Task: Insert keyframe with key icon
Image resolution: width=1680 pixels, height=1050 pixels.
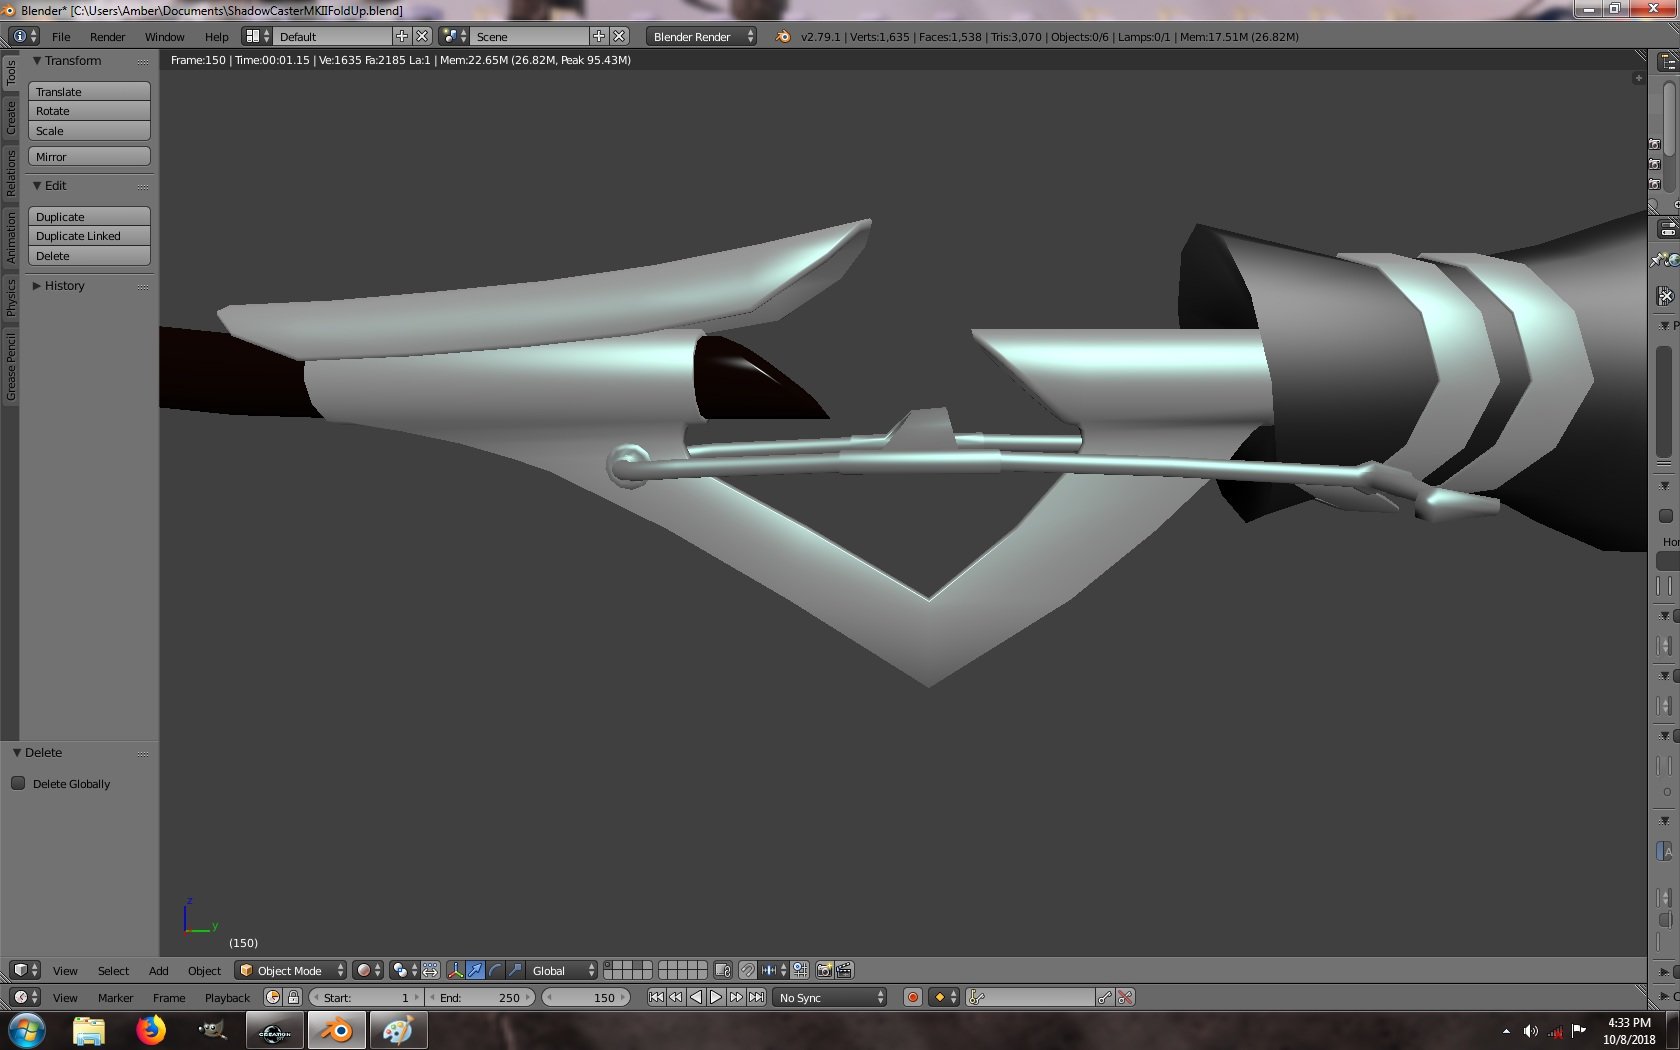Action: pyautogui.click(x=1105, y=997)
